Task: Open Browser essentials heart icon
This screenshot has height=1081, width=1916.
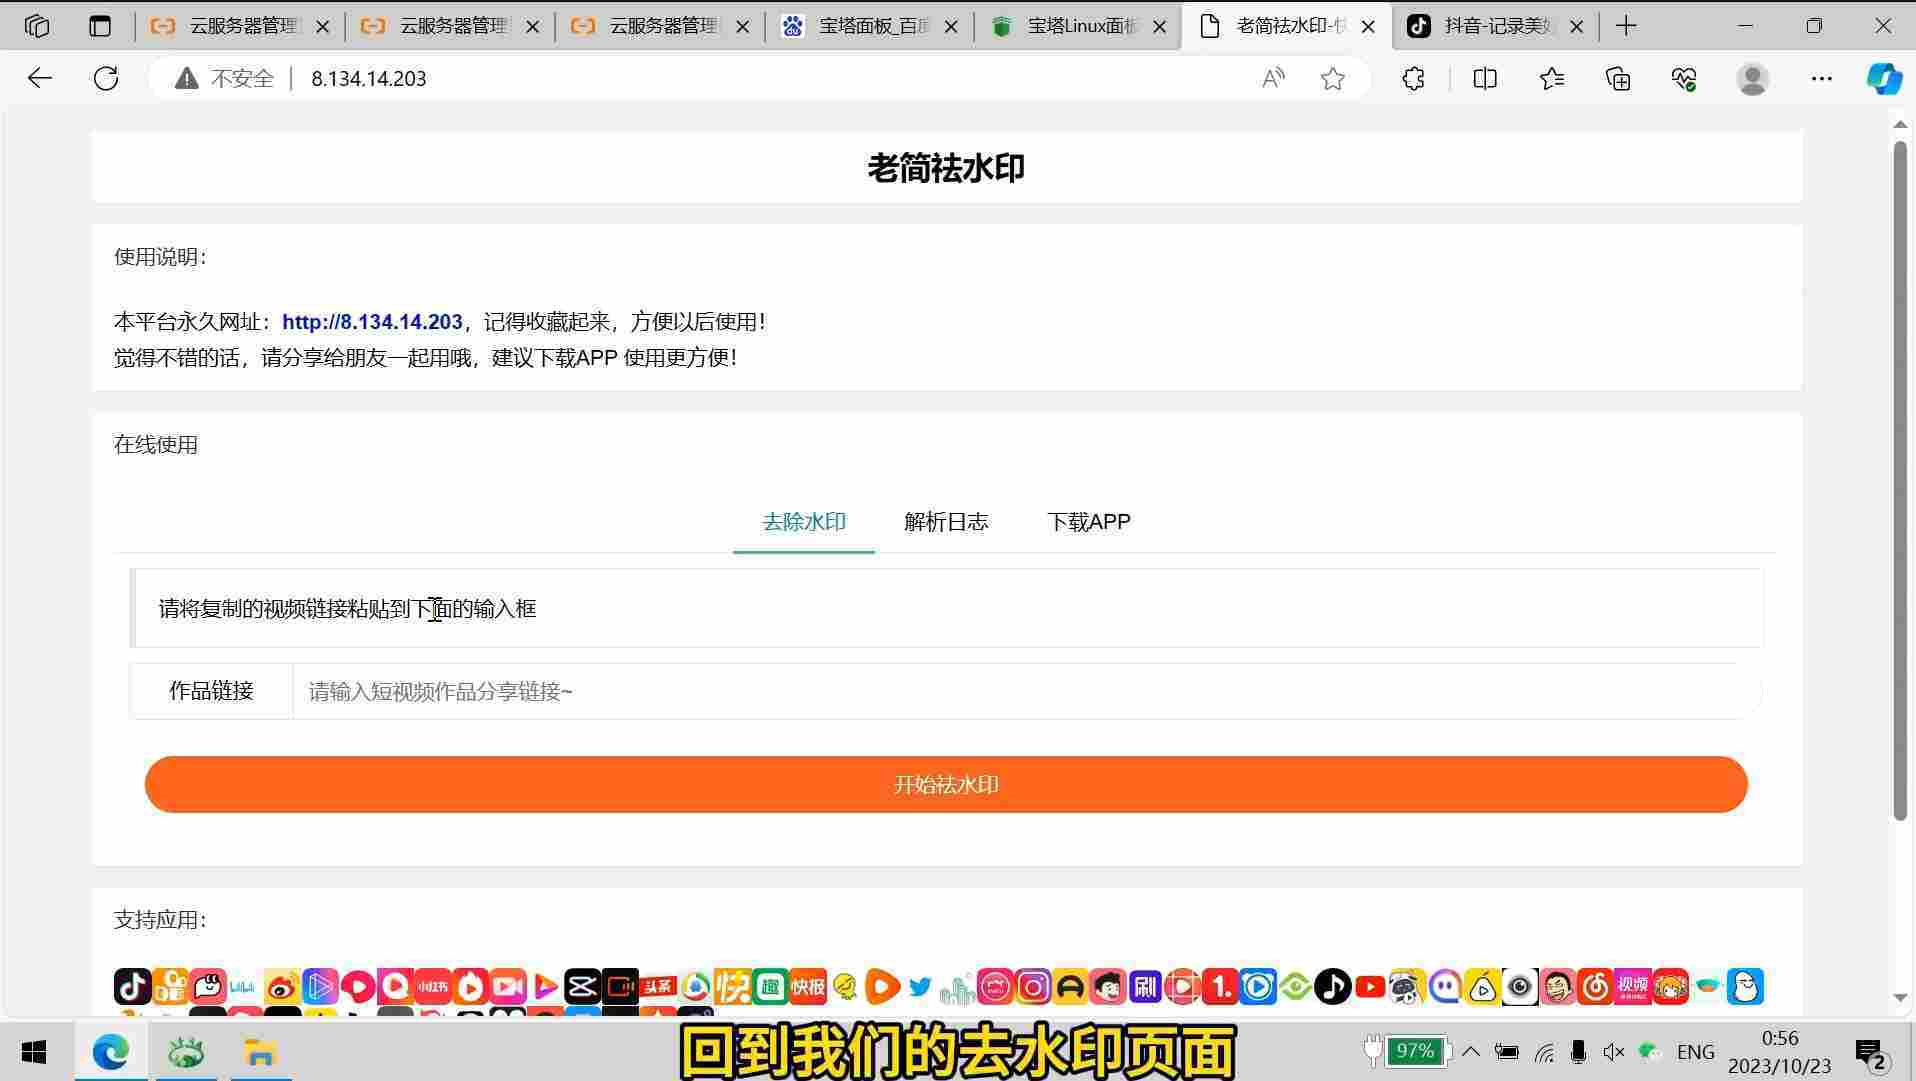Action: [1684, 78]
